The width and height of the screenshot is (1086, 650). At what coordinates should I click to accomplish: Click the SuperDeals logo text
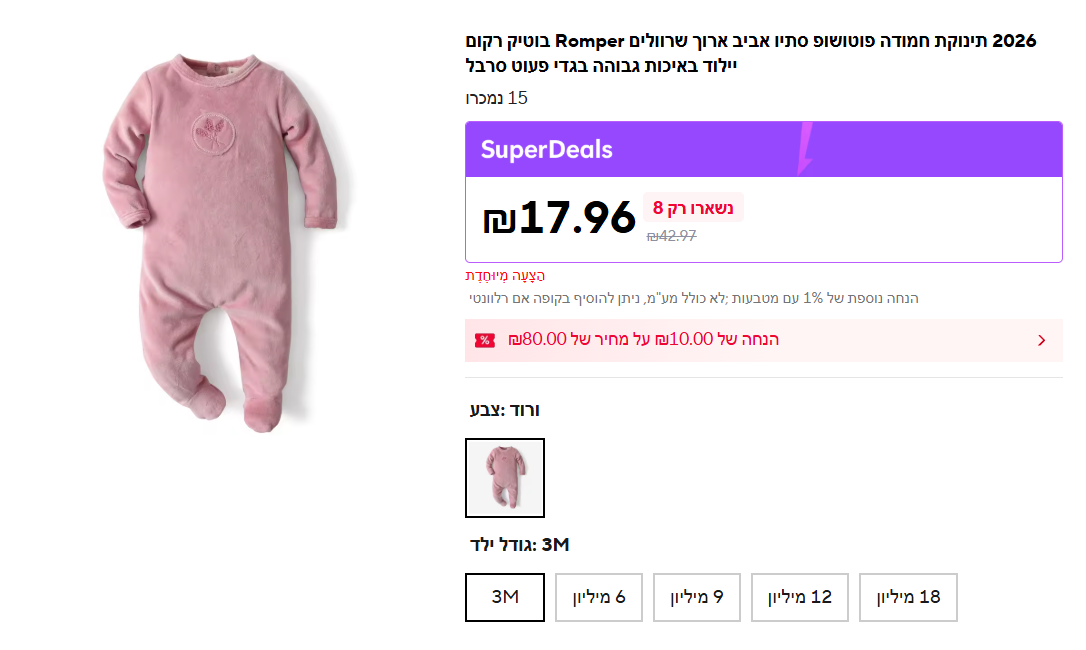[546, 150]
